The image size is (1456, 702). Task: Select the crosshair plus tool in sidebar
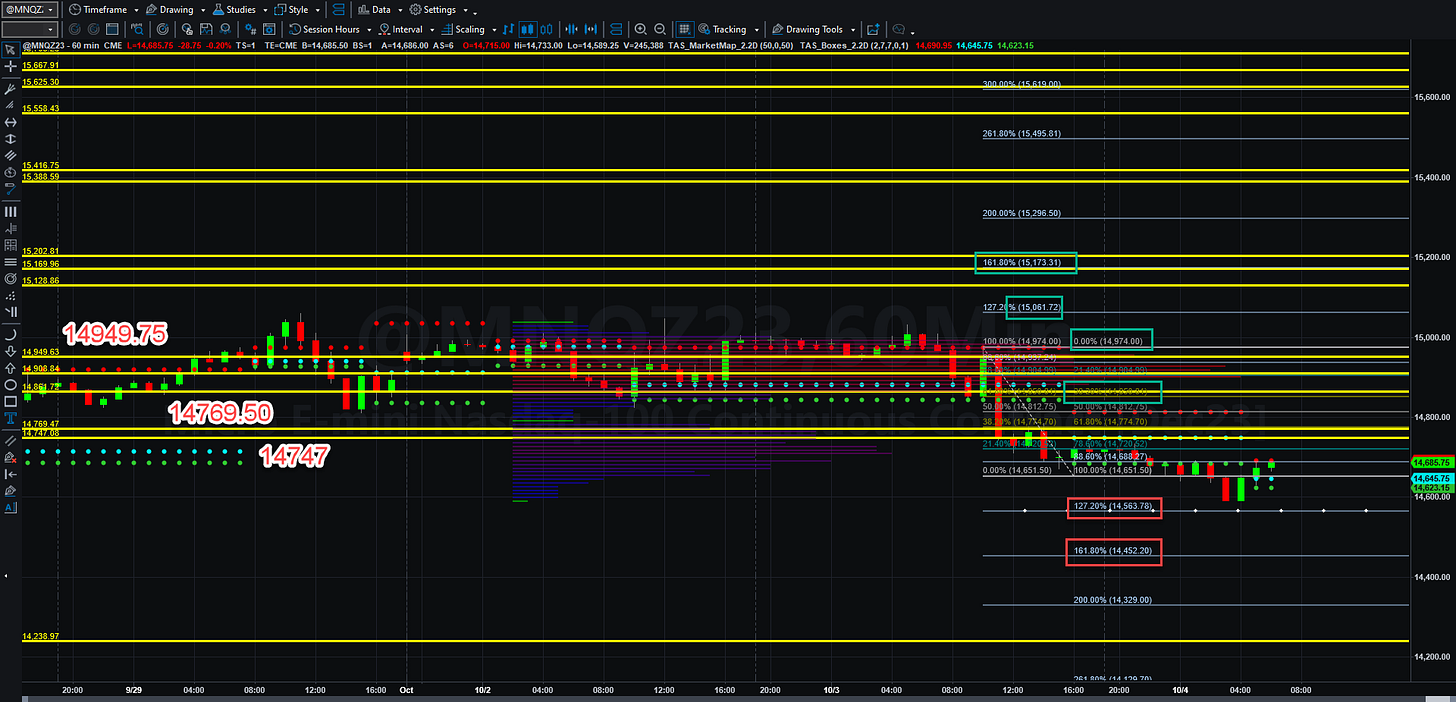click(x=11, y=66)
